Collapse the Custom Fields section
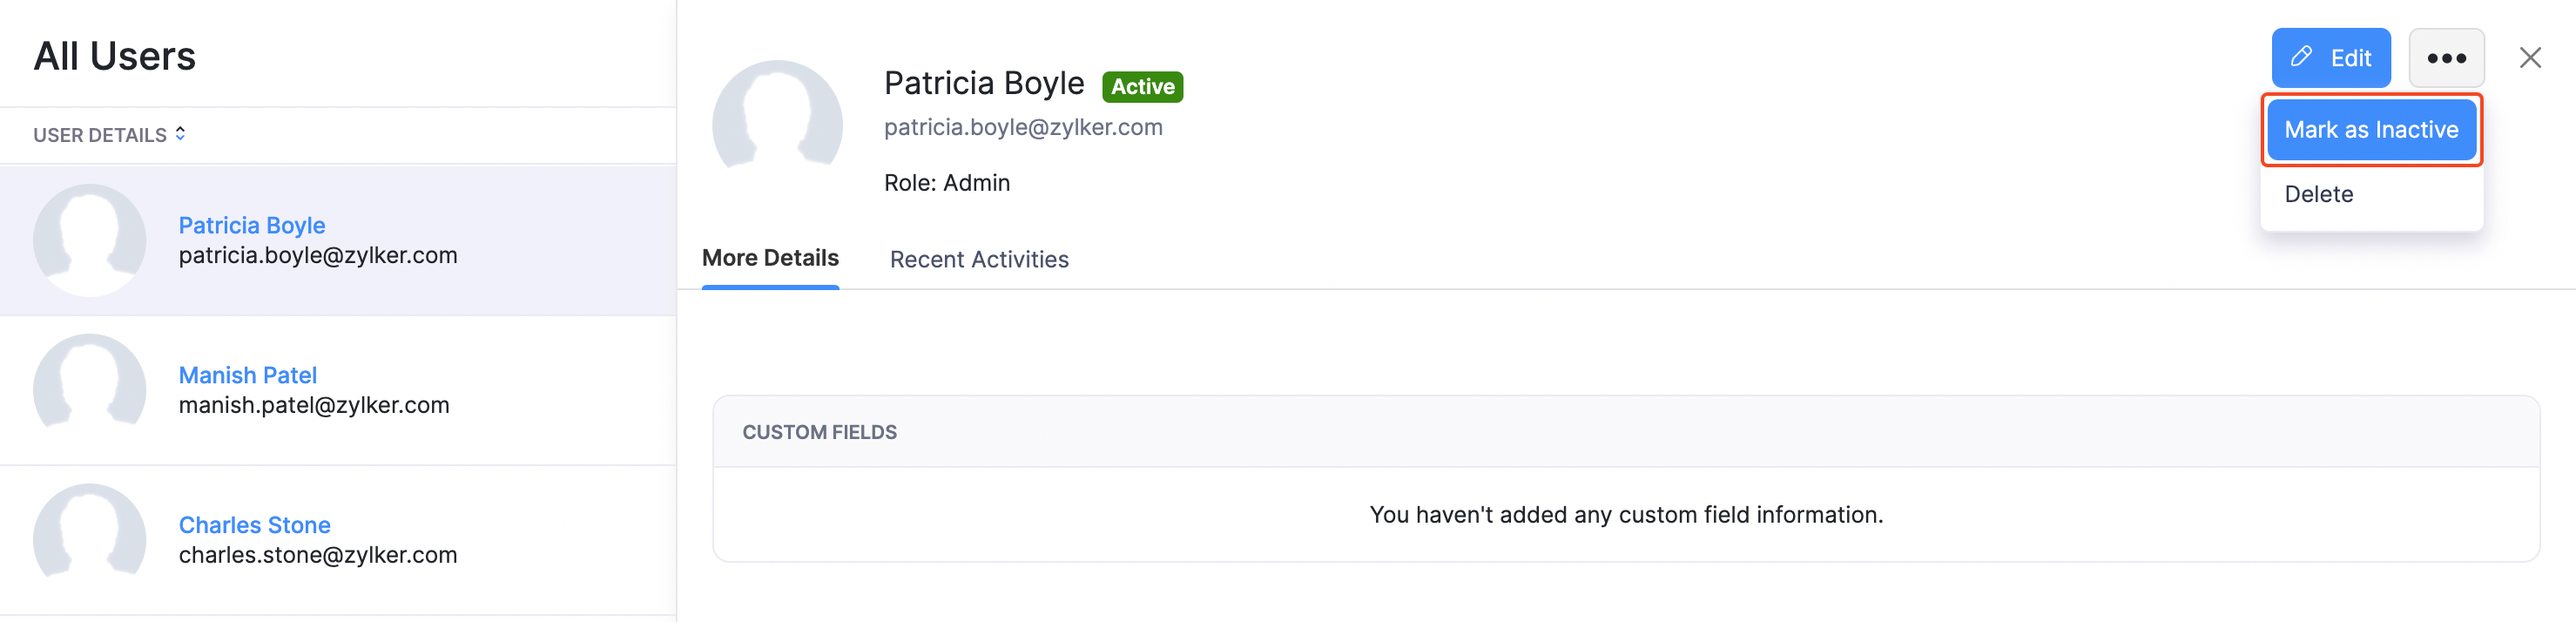This screenshot has width=2576, height=622. pos(820,432)
